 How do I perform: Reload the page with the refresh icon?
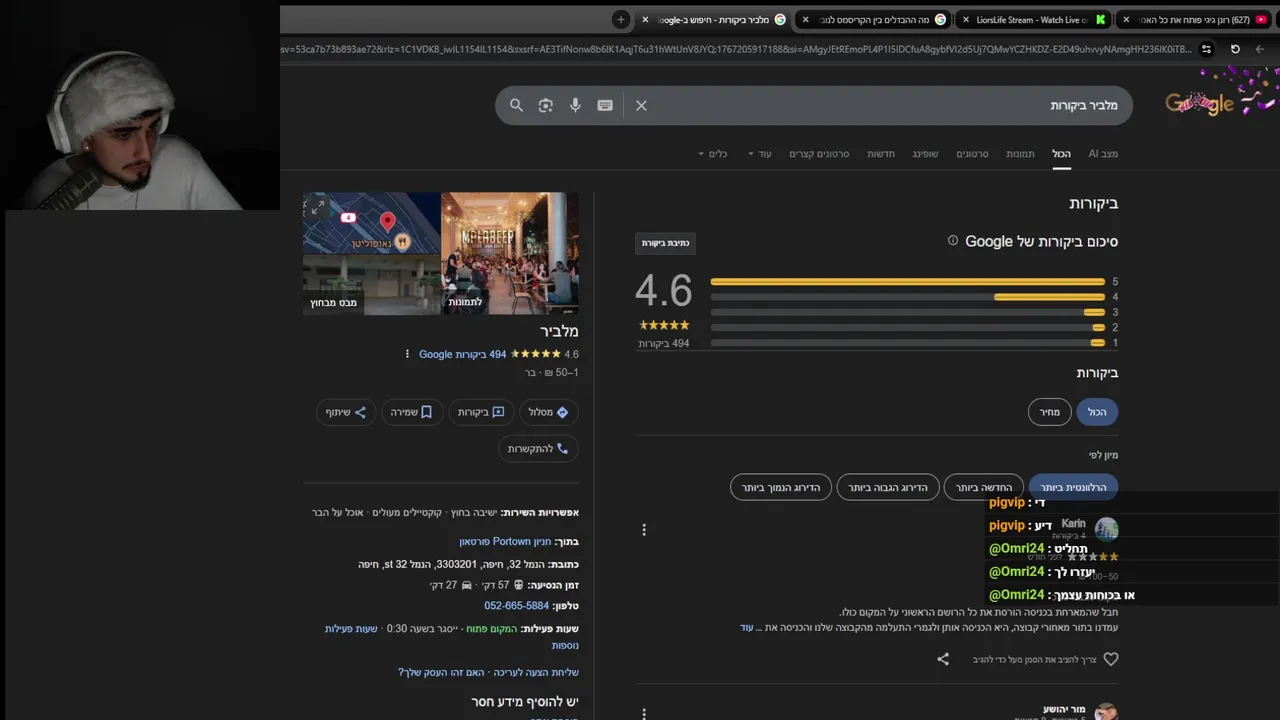(1235, 49)
